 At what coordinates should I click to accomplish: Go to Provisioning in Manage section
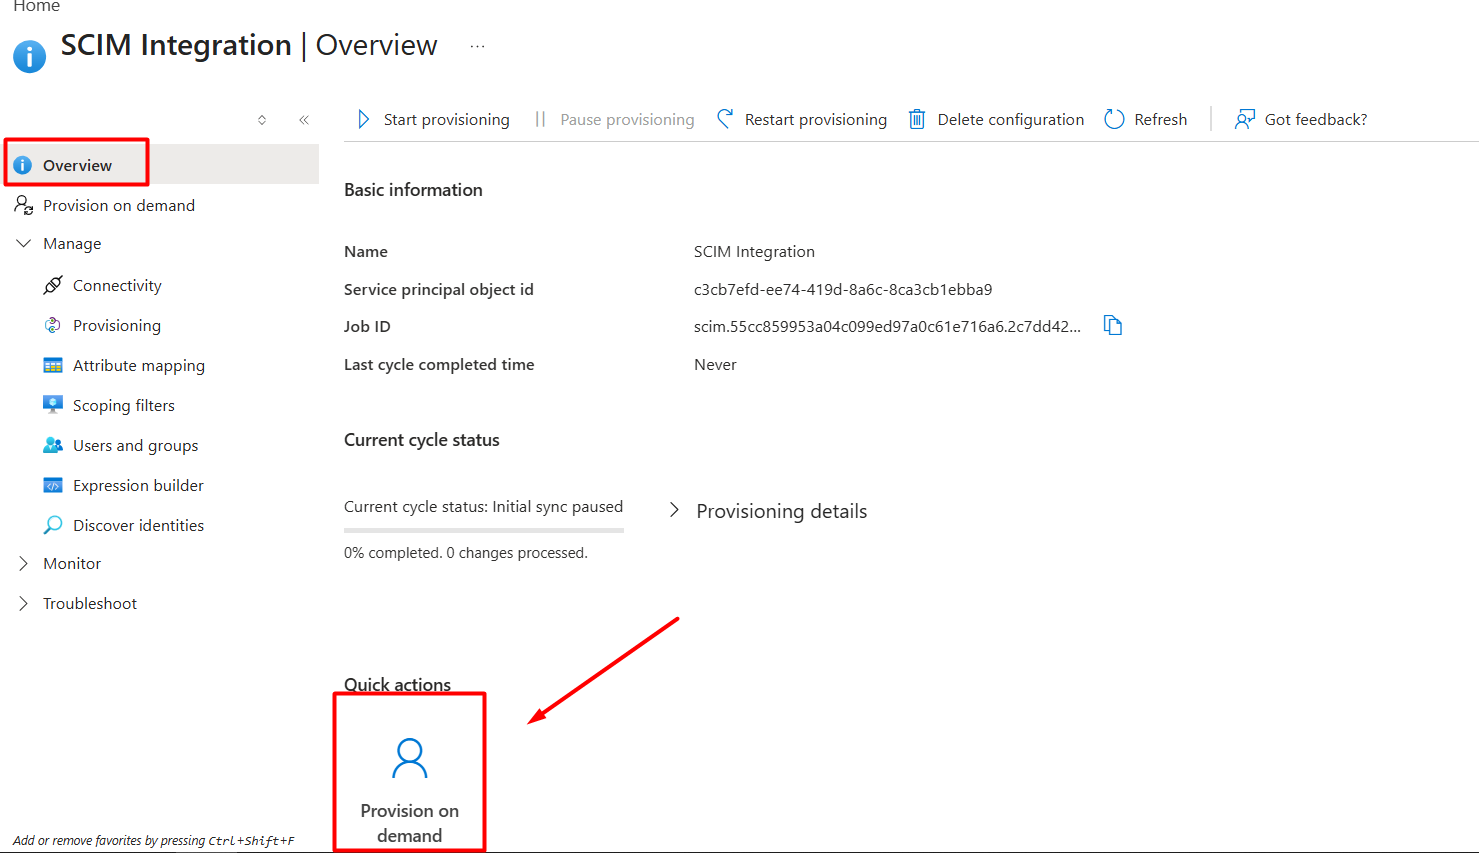[x=117, y=325]
